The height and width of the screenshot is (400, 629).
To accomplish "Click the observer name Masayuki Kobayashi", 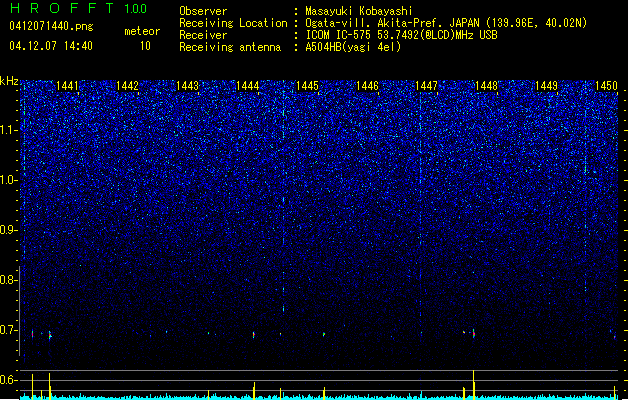I will [359, 11].
